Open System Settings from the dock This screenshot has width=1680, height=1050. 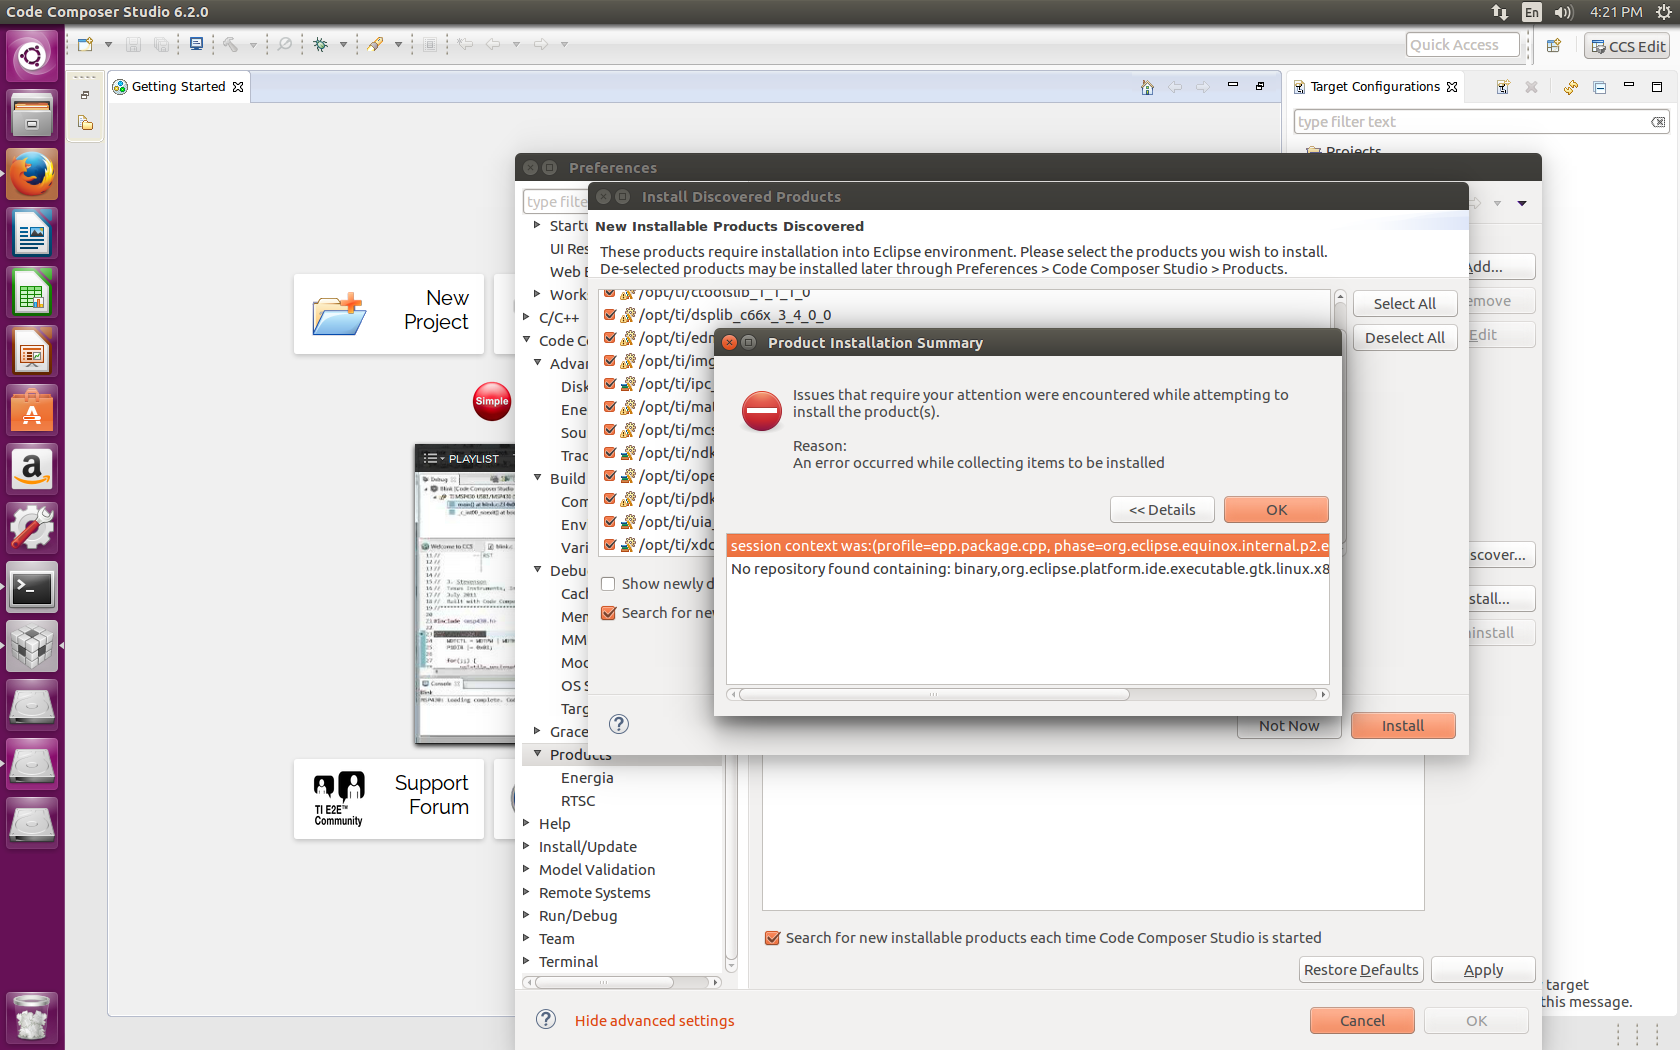tap(32, 529)
